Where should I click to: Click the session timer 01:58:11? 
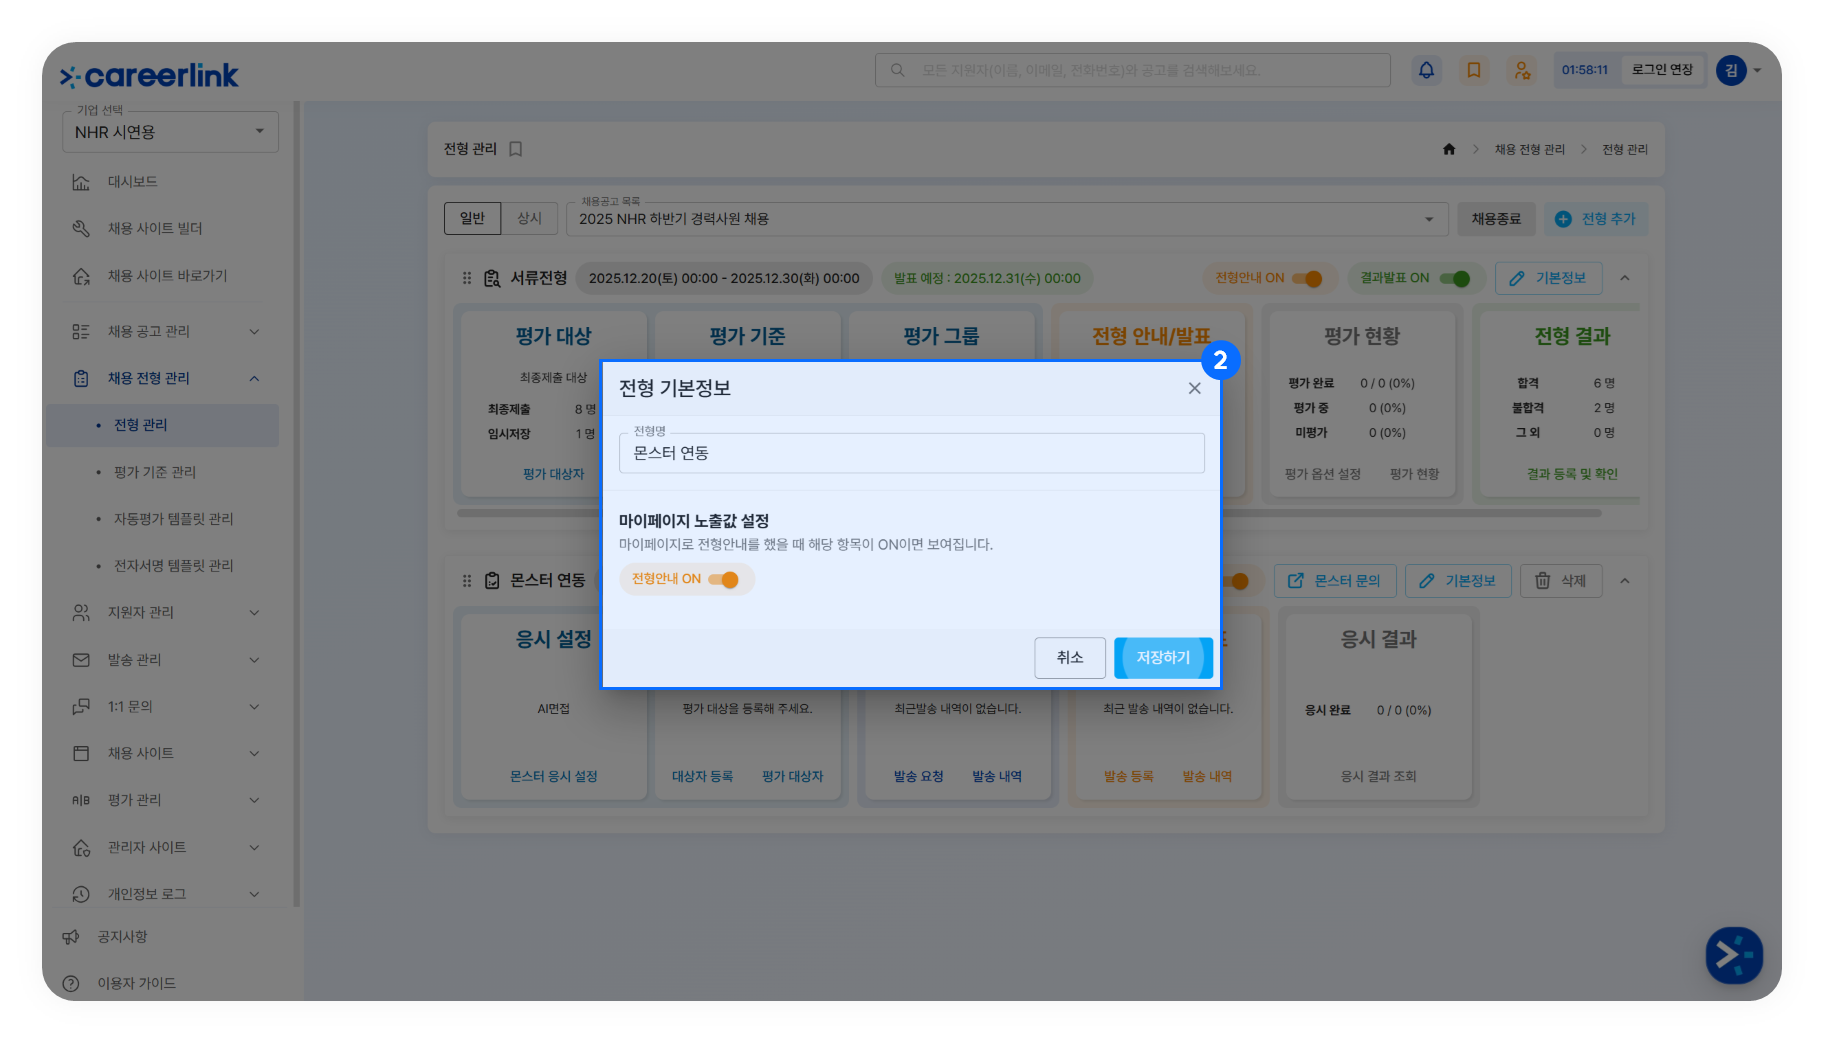[1585, 70]
